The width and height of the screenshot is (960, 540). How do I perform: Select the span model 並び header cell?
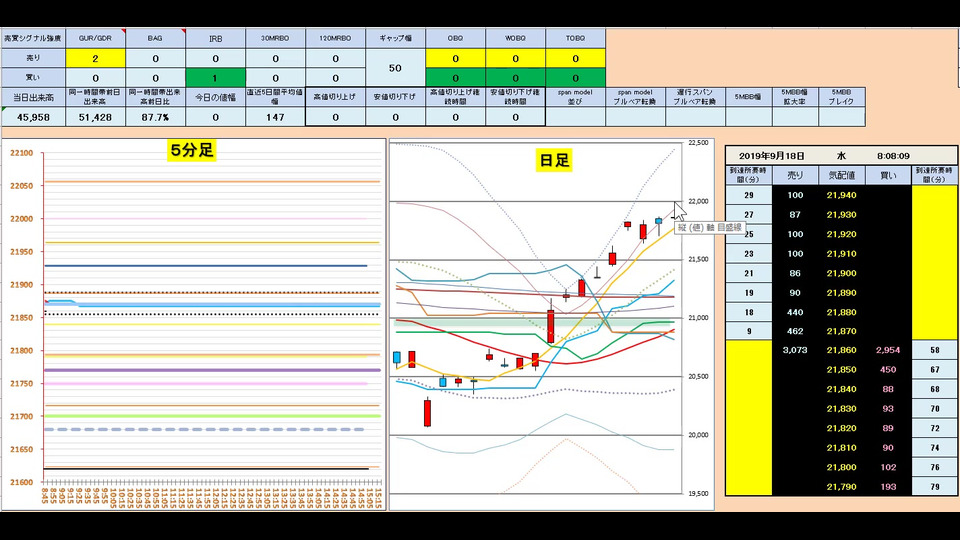coord(575,97)
